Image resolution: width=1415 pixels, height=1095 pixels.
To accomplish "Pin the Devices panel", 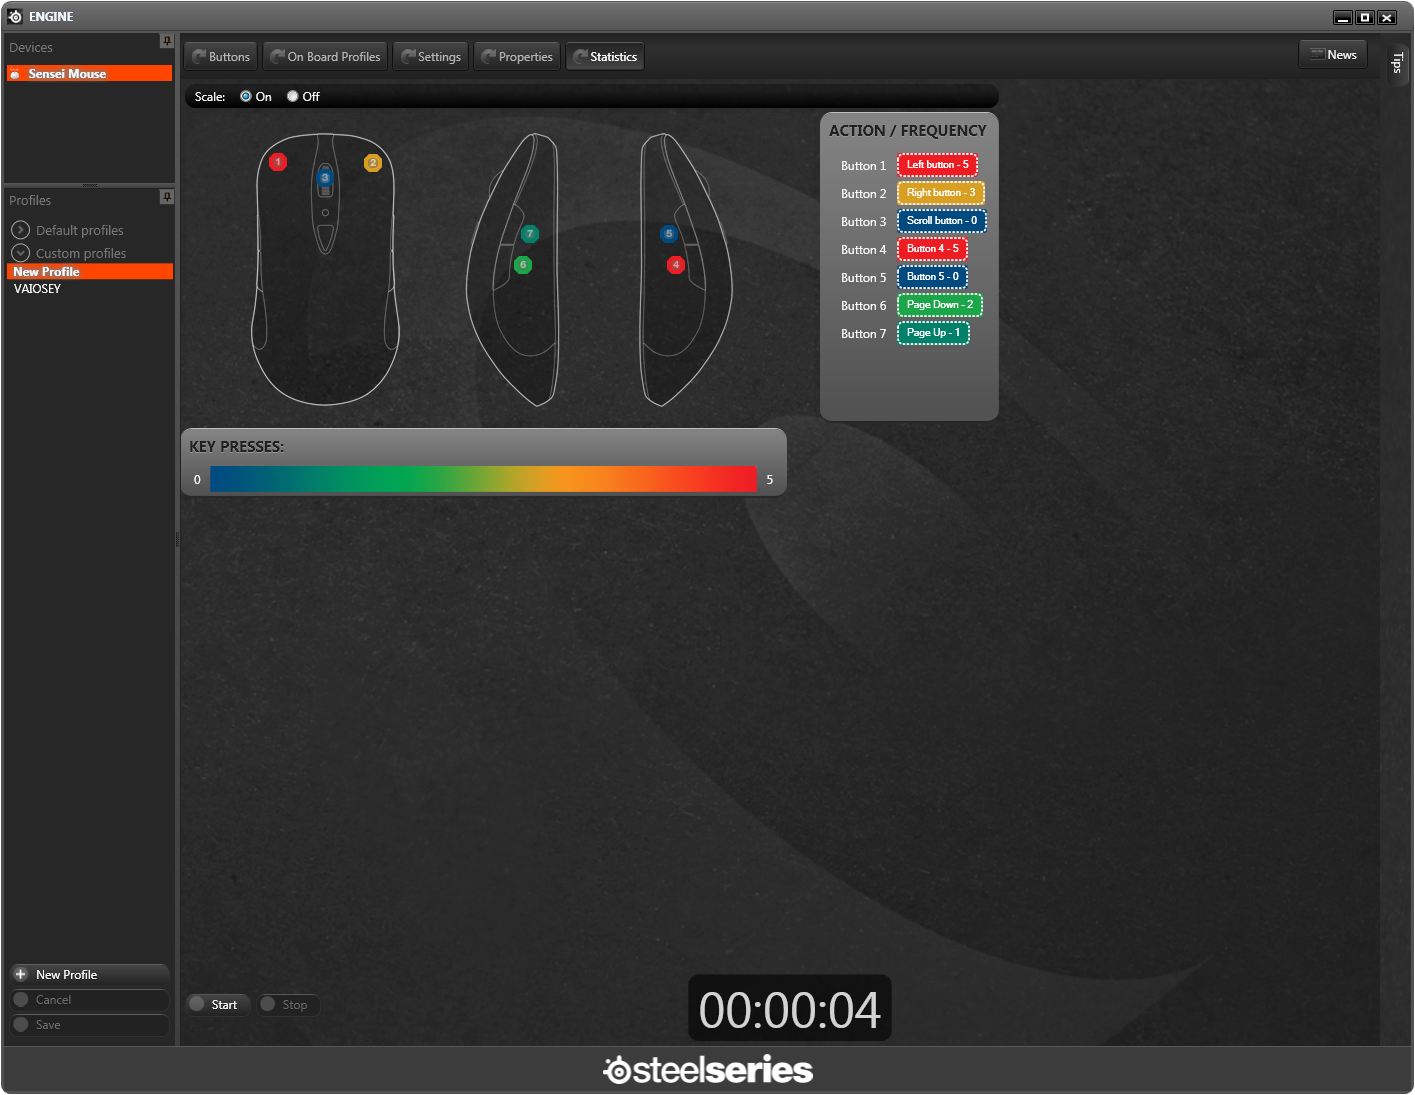I will (x=167, y=41).
